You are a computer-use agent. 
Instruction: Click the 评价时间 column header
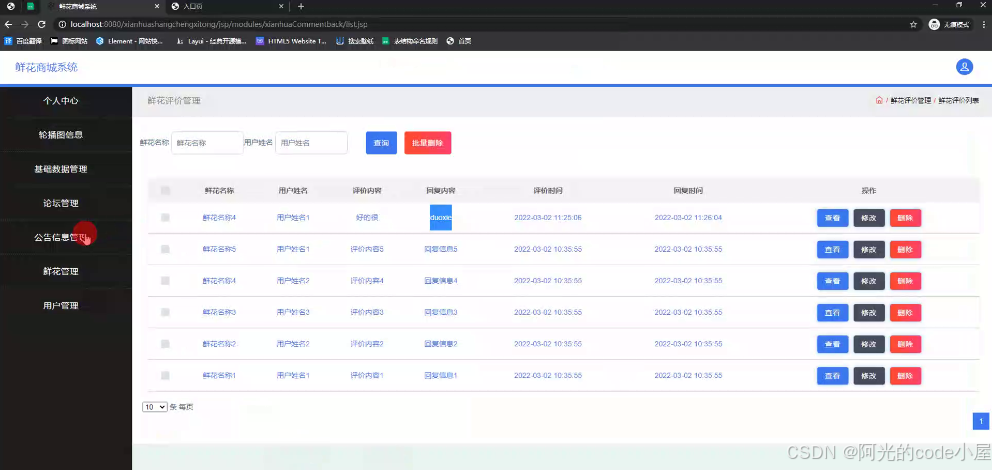point(548,190)
